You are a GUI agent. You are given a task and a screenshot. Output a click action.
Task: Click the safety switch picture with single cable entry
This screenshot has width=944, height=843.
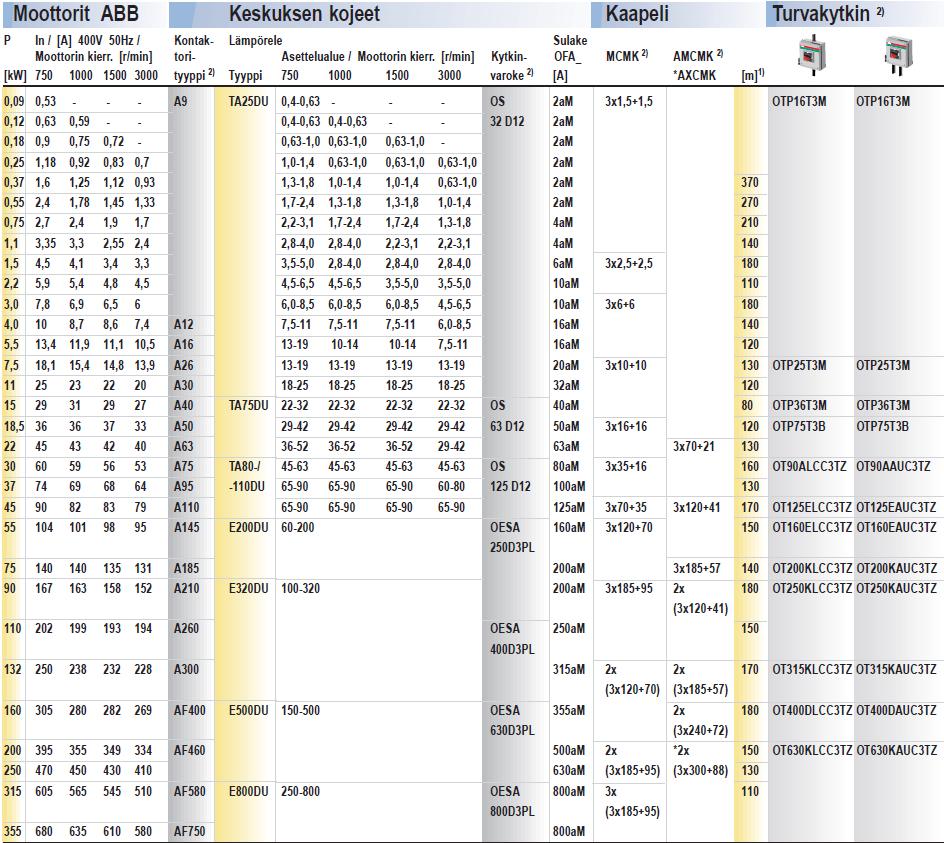812,57
